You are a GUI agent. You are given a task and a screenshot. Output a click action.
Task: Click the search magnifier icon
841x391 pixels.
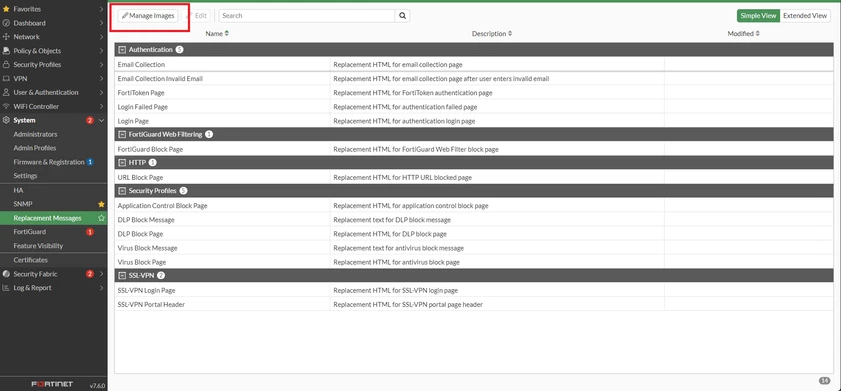tap(403, 16)
